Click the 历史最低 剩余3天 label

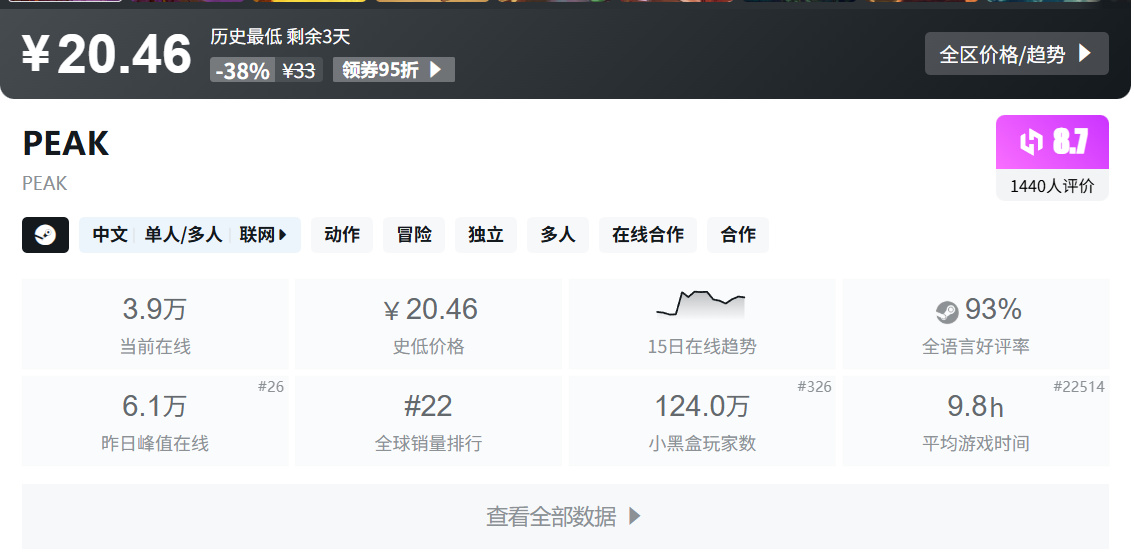281,36
